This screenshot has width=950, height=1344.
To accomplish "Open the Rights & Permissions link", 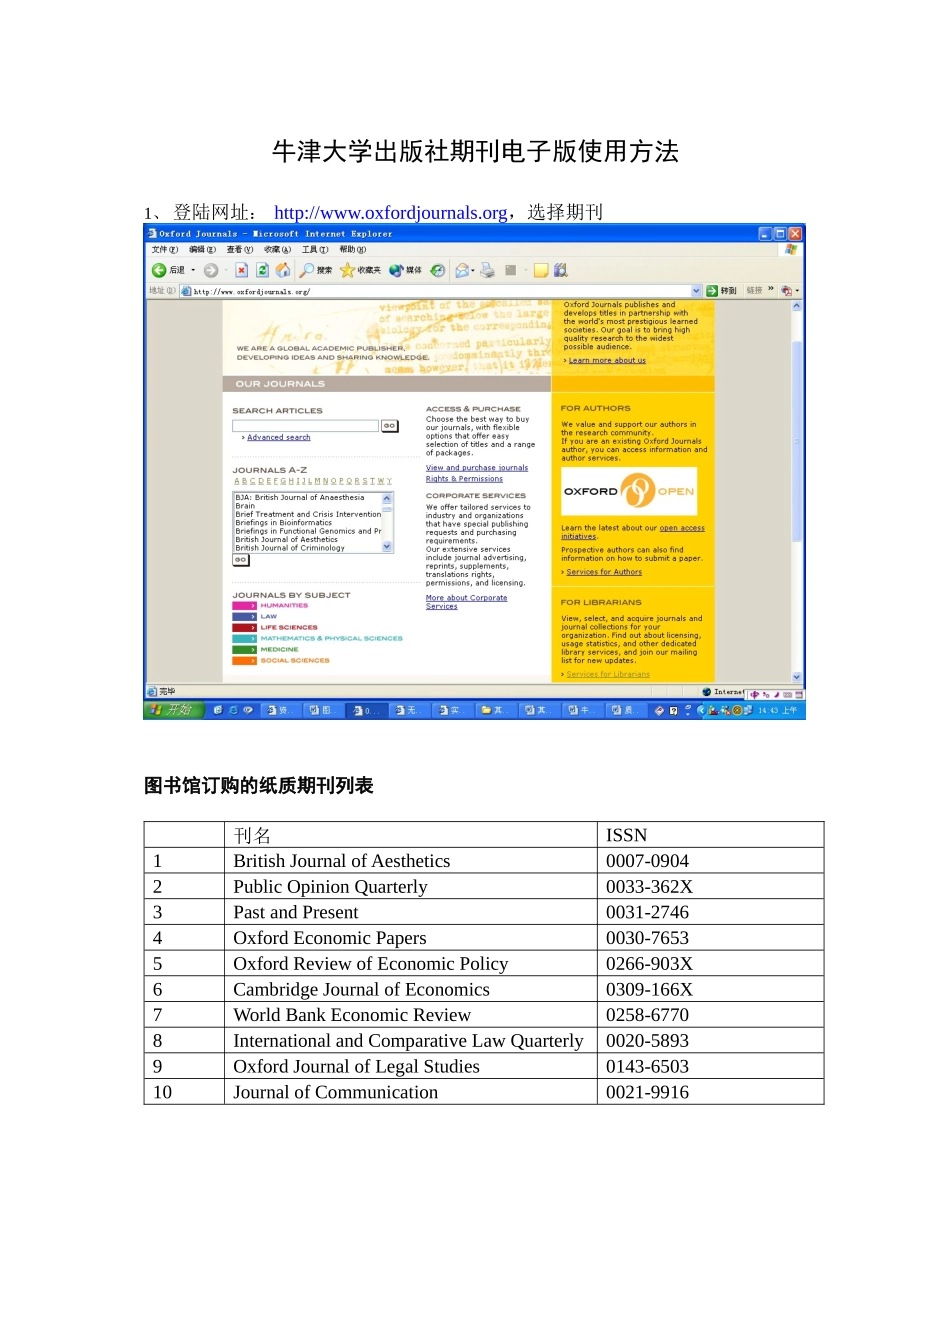I will click(464, 478).
